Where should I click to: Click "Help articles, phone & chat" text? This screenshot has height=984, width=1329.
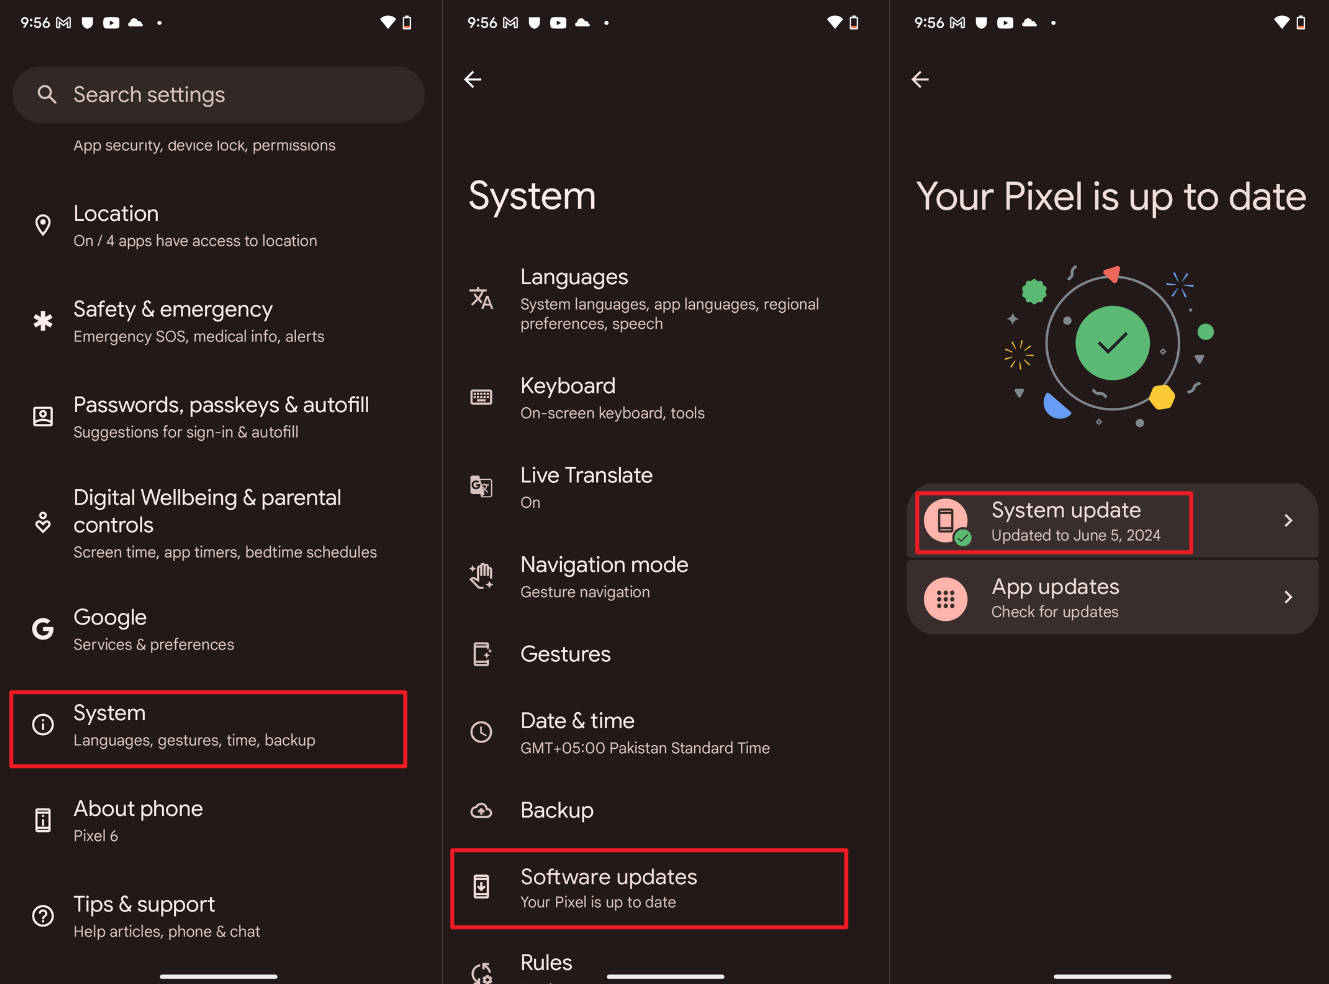167,932
